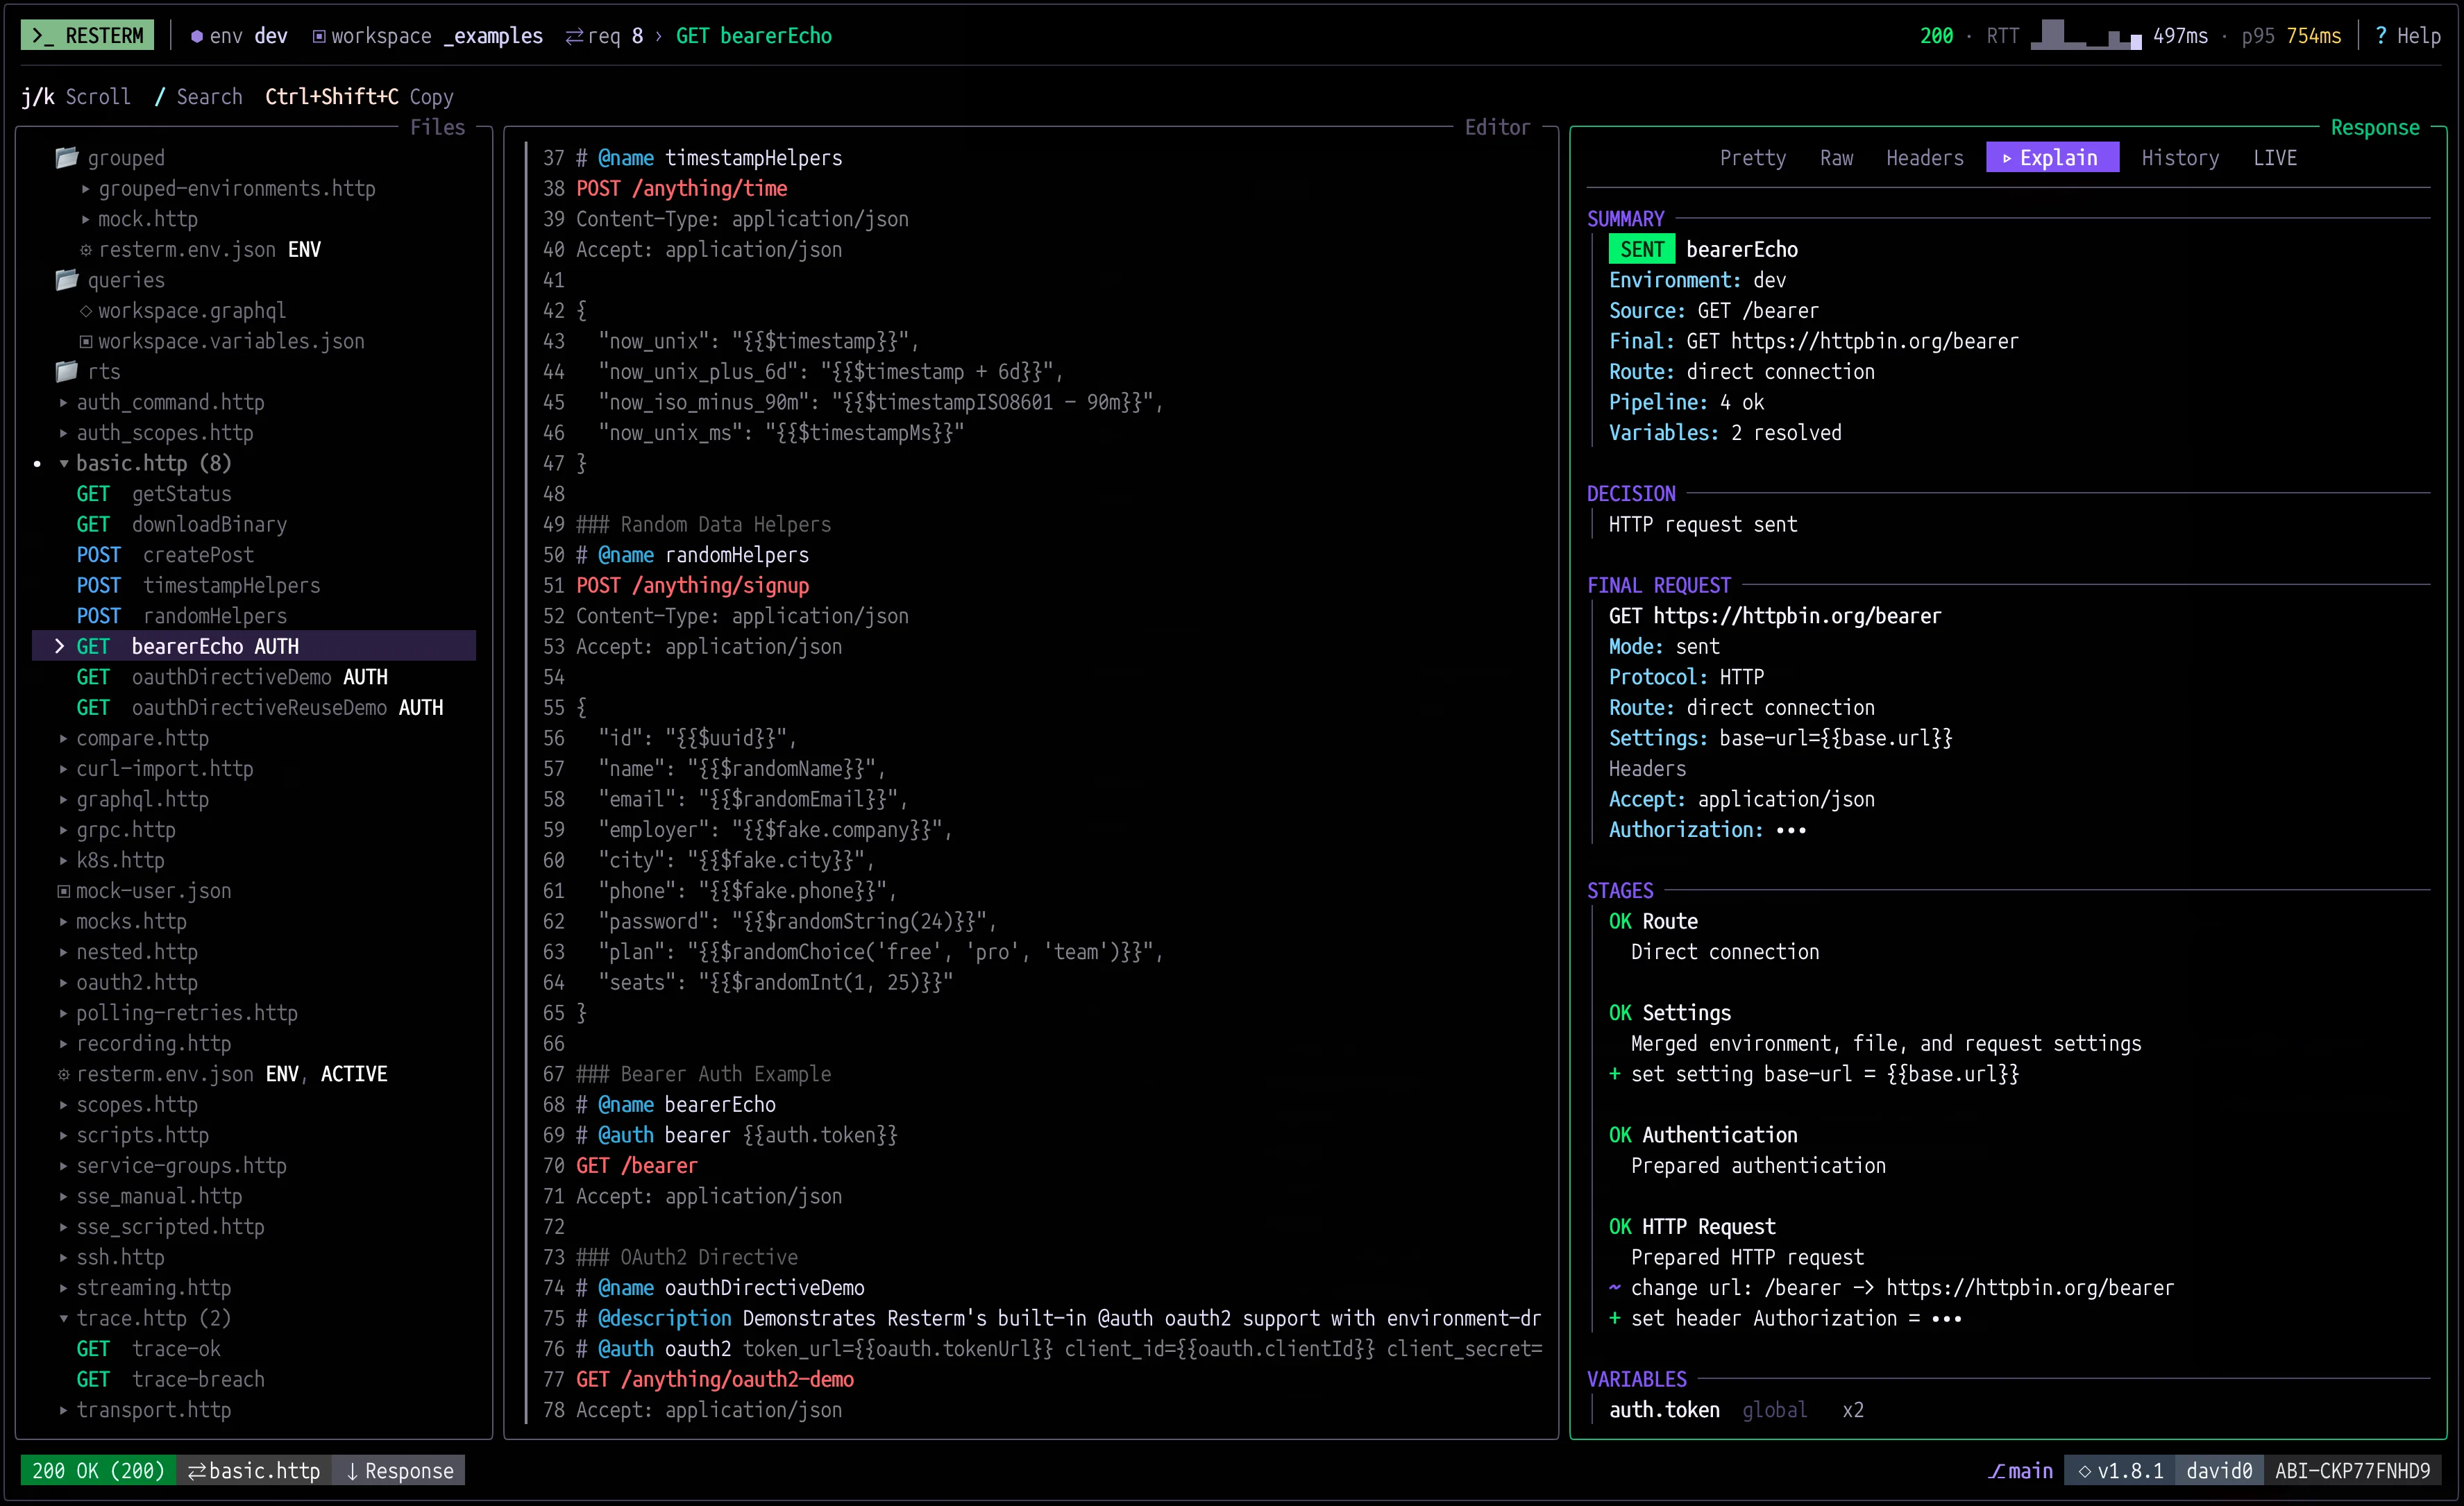This screenshot has width=2464, height=1506.
Task: Click the RTT sparkline graph
Action: tap(2086, 36)
